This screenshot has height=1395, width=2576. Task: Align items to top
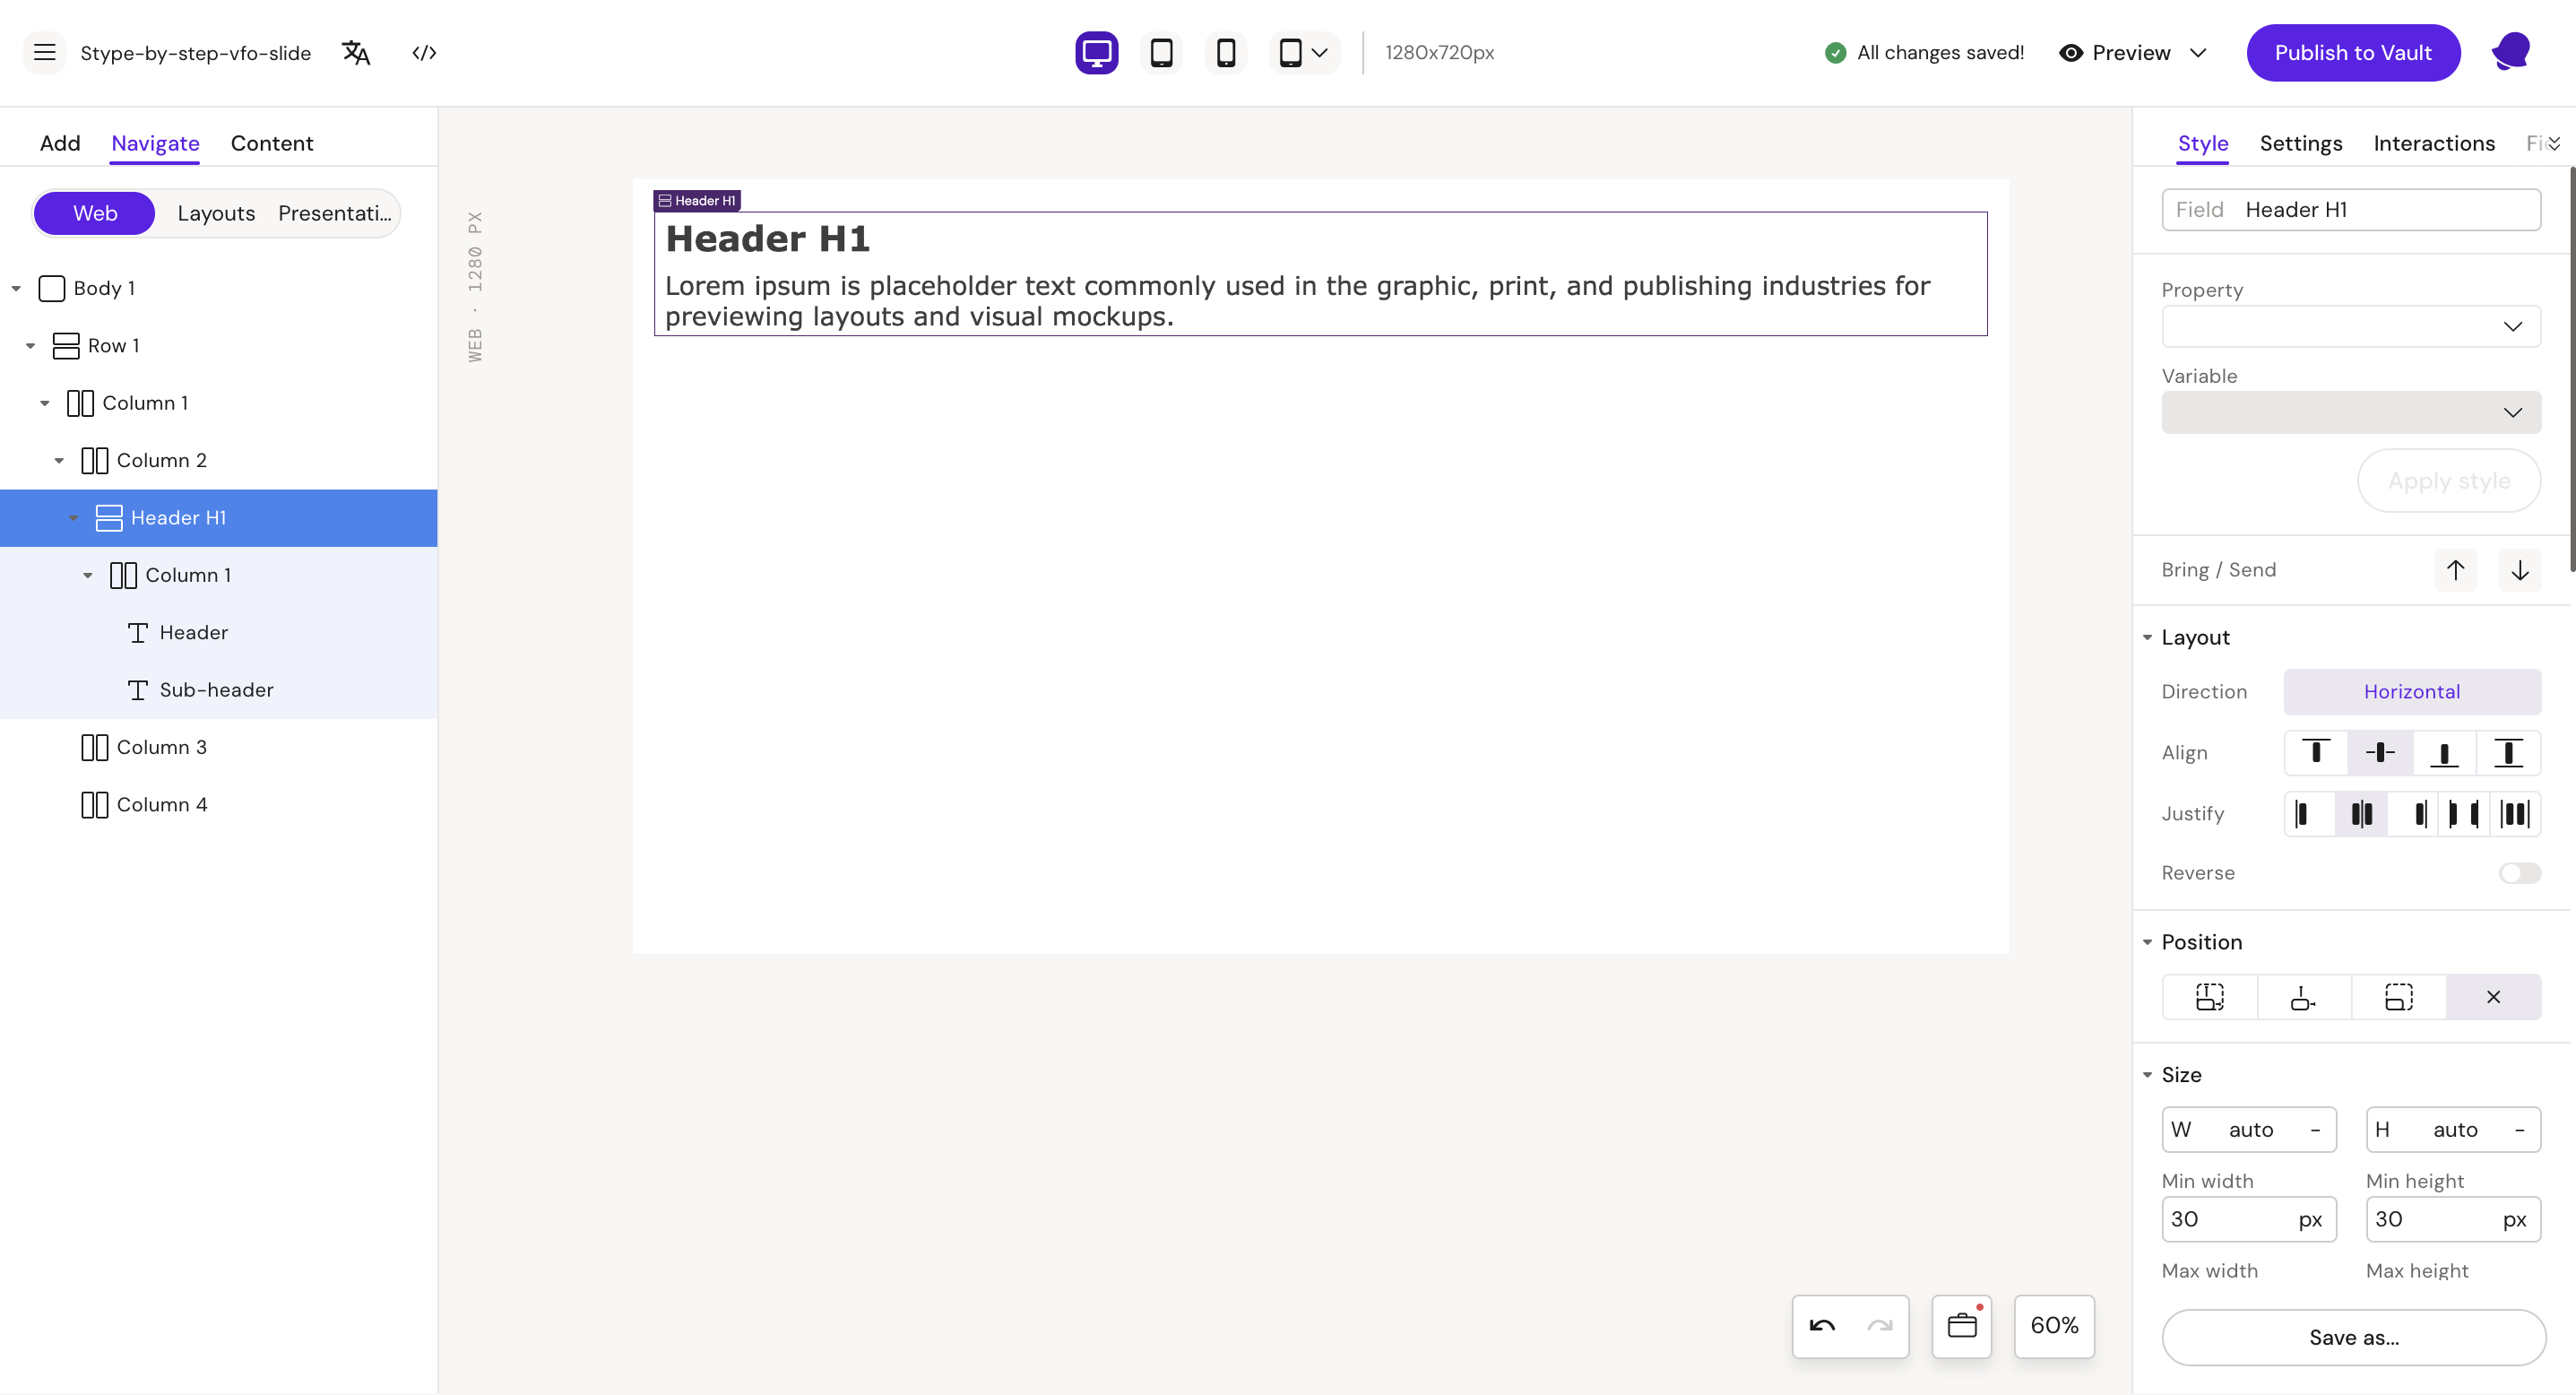[x=2316, y=753]
